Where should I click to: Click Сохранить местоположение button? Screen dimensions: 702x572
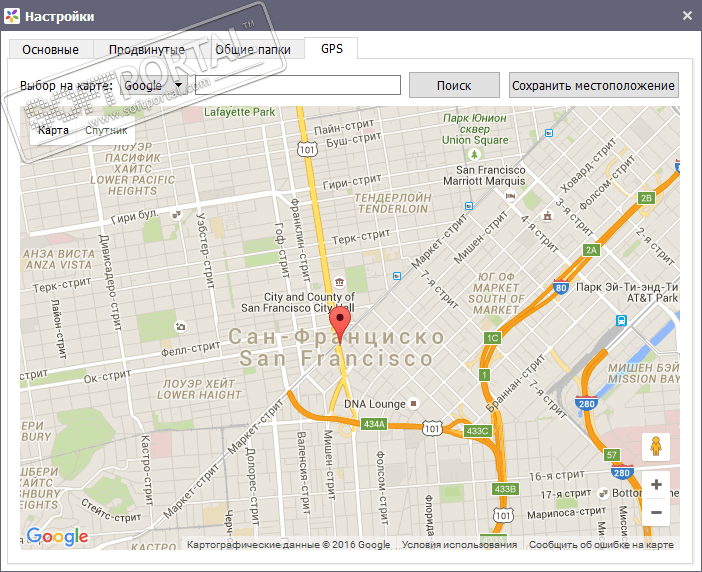594,85
